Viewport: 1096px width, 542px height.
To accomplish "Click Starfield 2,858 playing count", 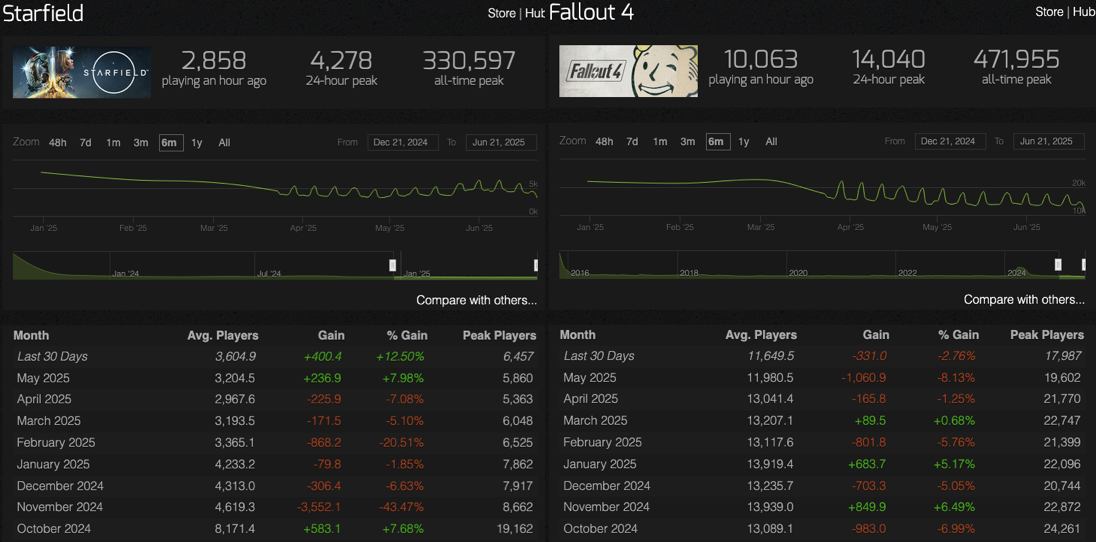I will click(214, 61).
